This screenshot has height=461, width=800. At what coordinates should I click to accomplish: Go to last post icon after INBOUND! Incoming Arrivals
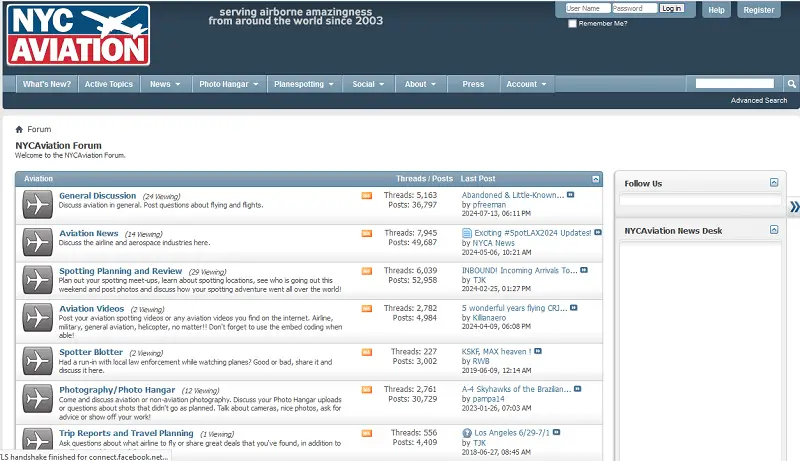[x=584, y=270]
